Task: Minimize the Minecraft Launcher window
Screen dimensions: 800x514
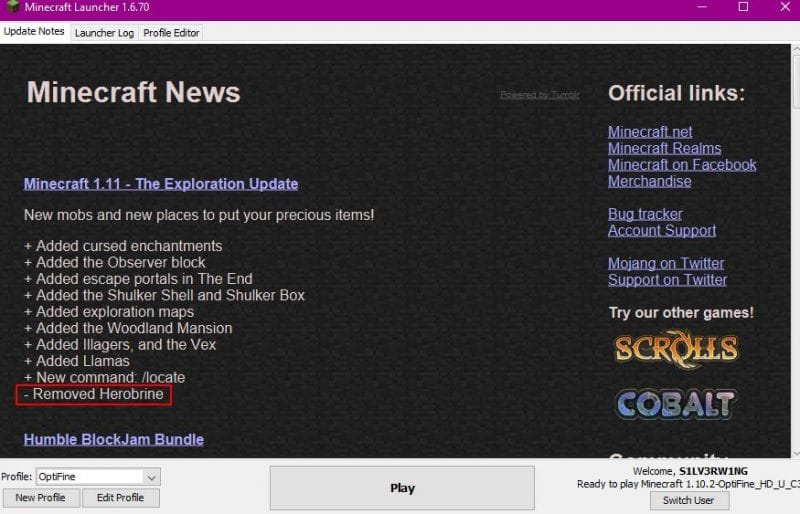Action: [702, 7]
